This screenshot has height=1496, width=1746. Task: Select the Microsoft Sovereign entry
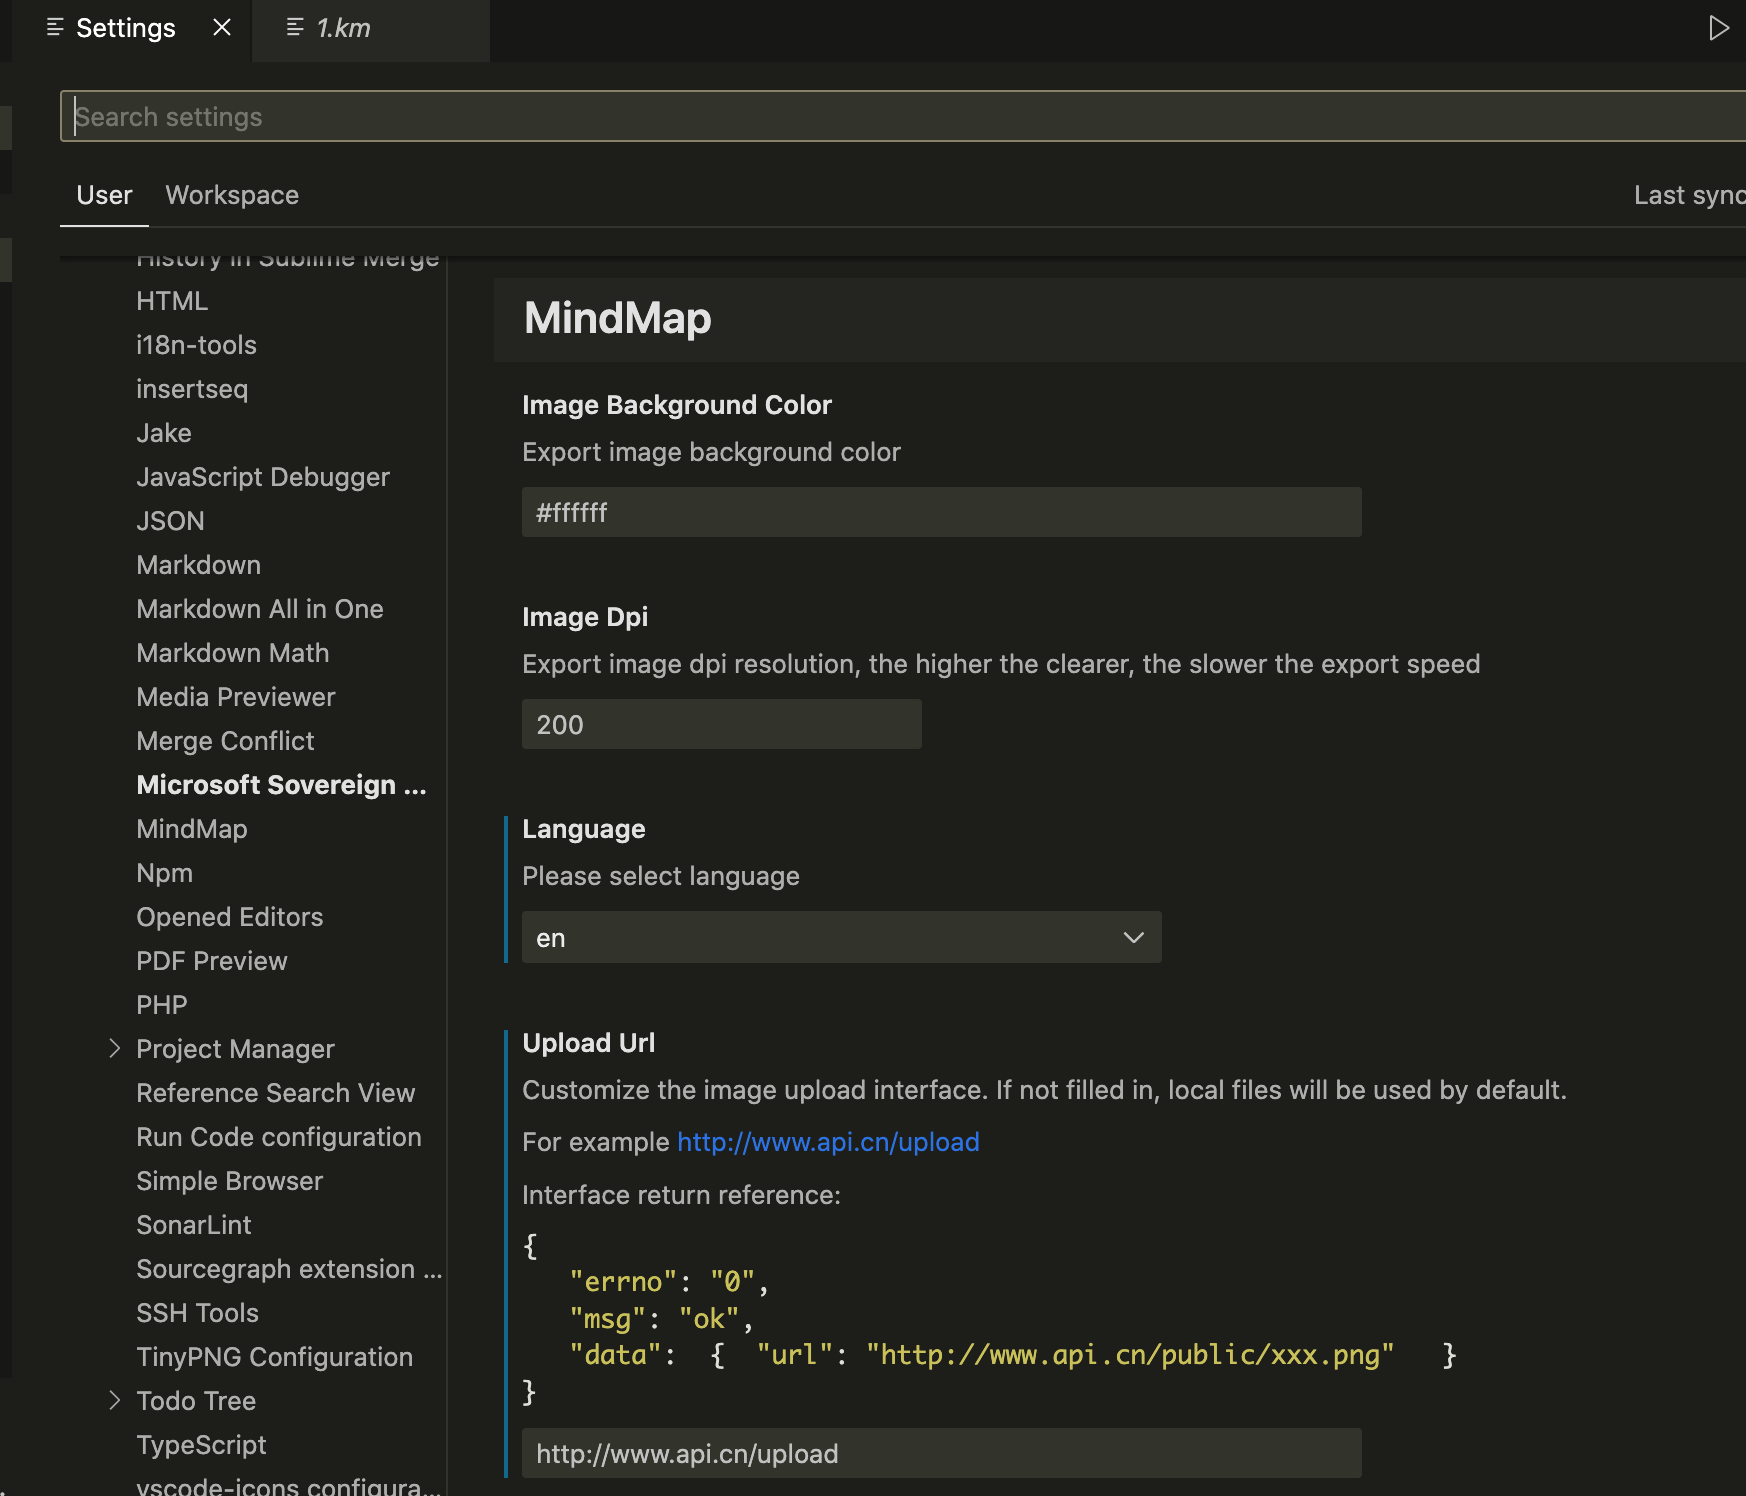[x=281, y=785]
